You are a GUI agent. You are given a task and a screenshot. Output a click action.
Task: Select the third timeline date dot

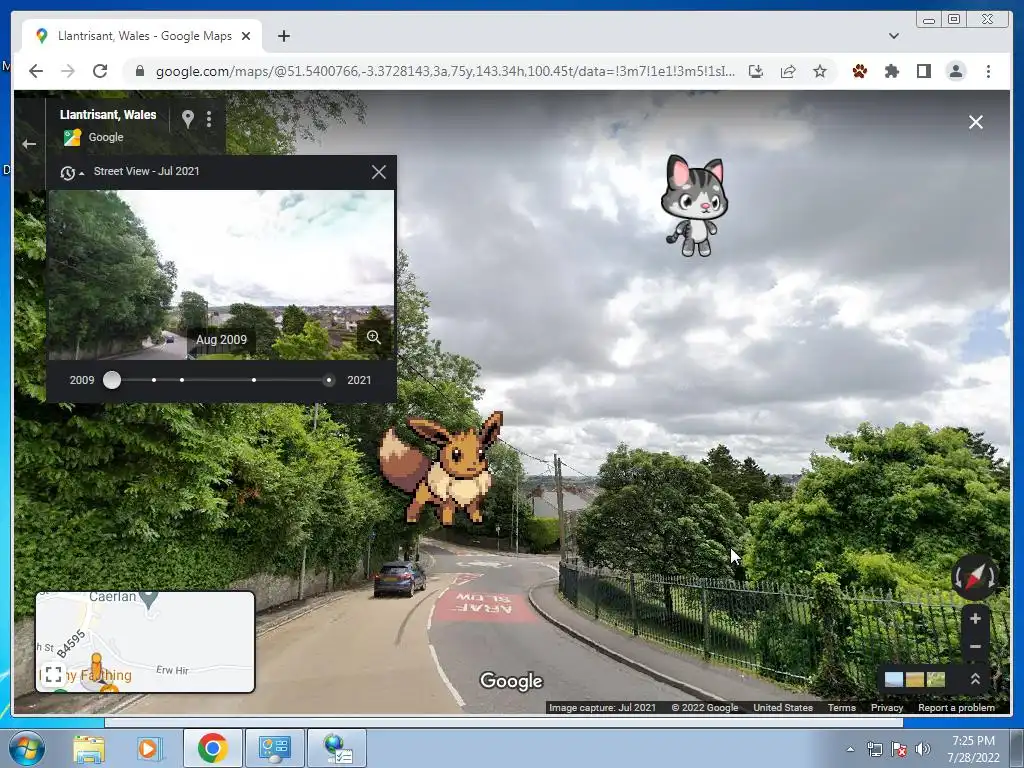(182, 380)
